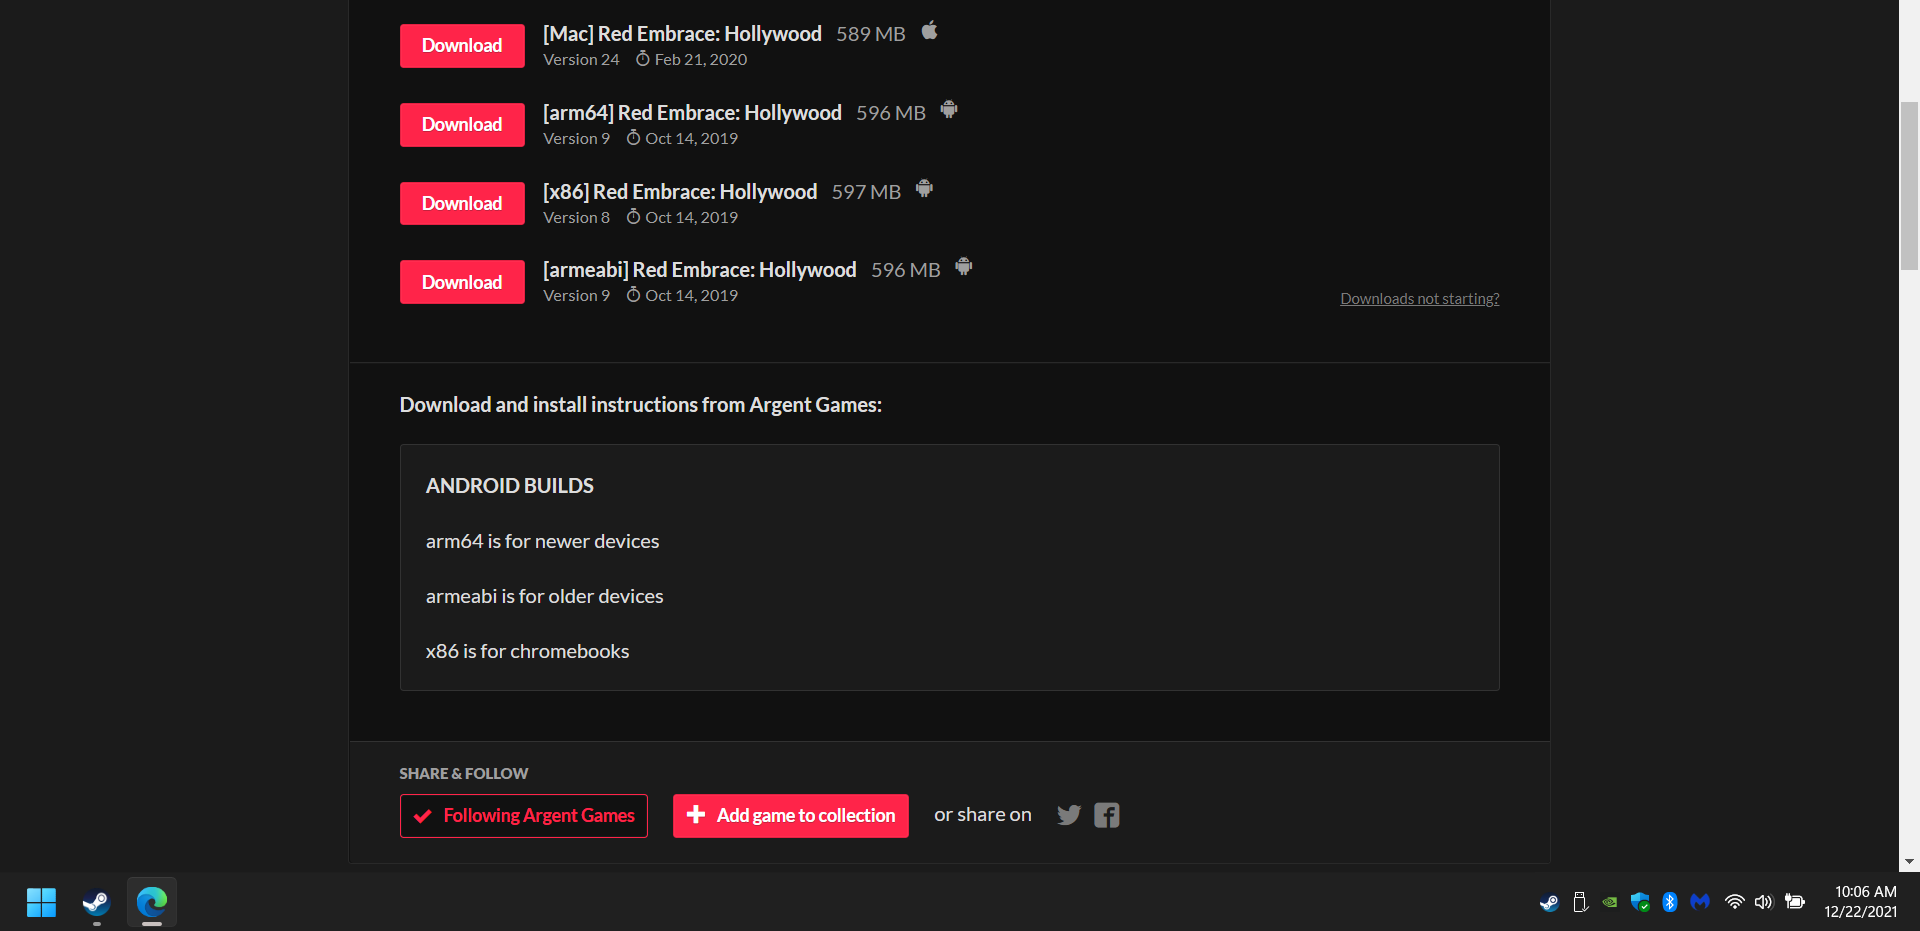The height and width of the screenshot is (931, 1920).
Task: Click 'Version 24' label
Action: (581, 60)
